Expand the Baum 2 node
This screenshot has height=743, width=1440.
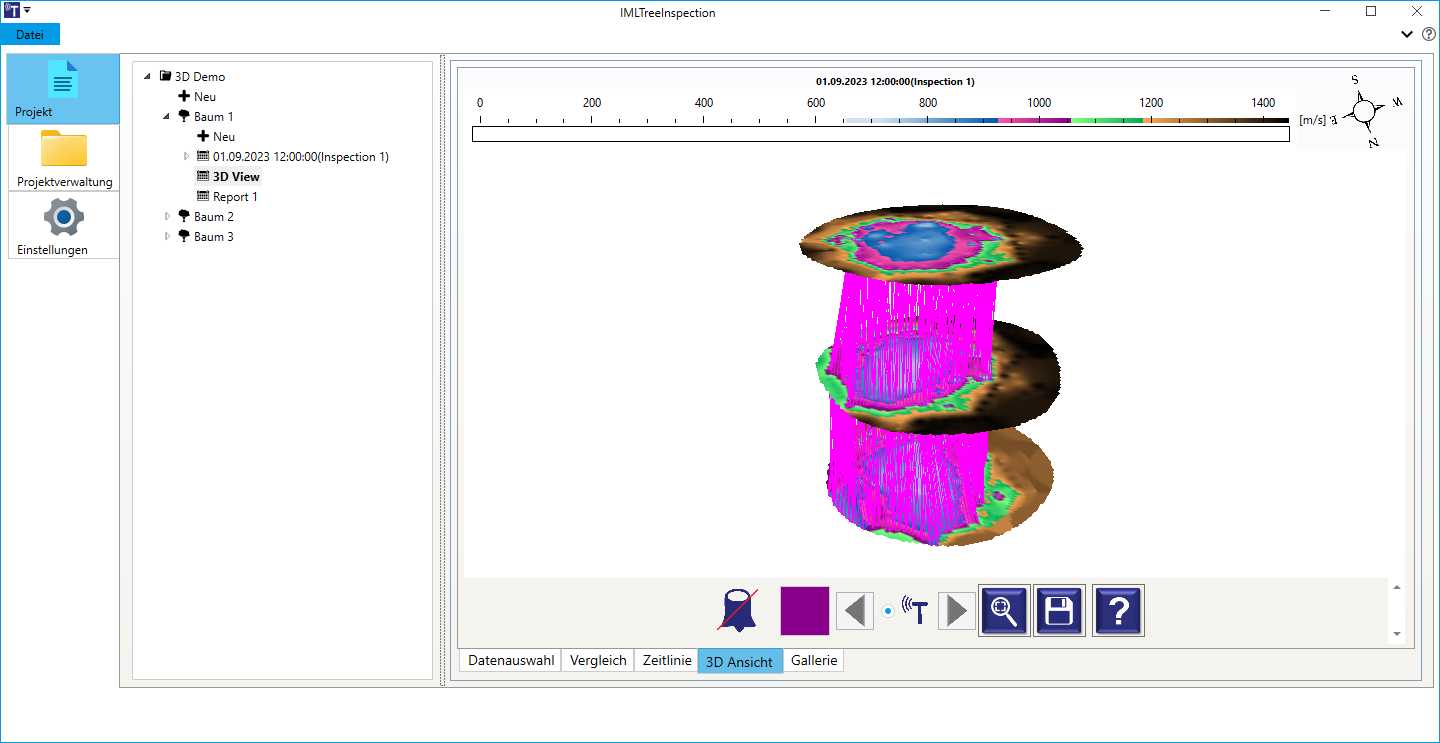[168, 216]
